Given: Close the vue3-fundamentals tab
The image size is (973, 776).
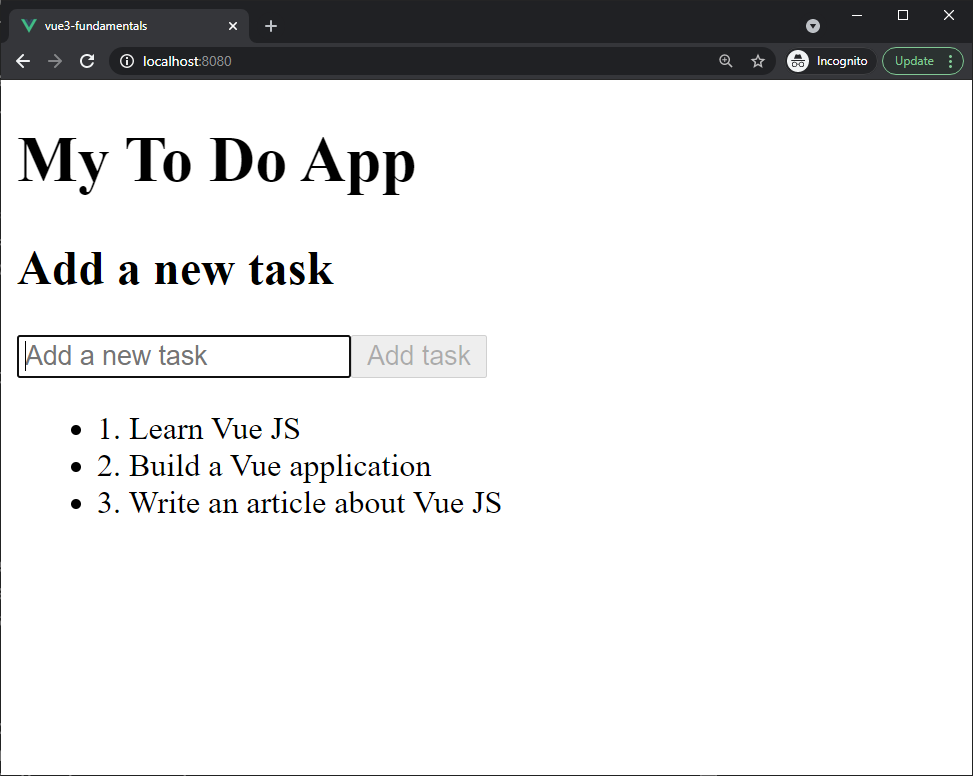Looking at the screenshot, I should pos(233,26).
